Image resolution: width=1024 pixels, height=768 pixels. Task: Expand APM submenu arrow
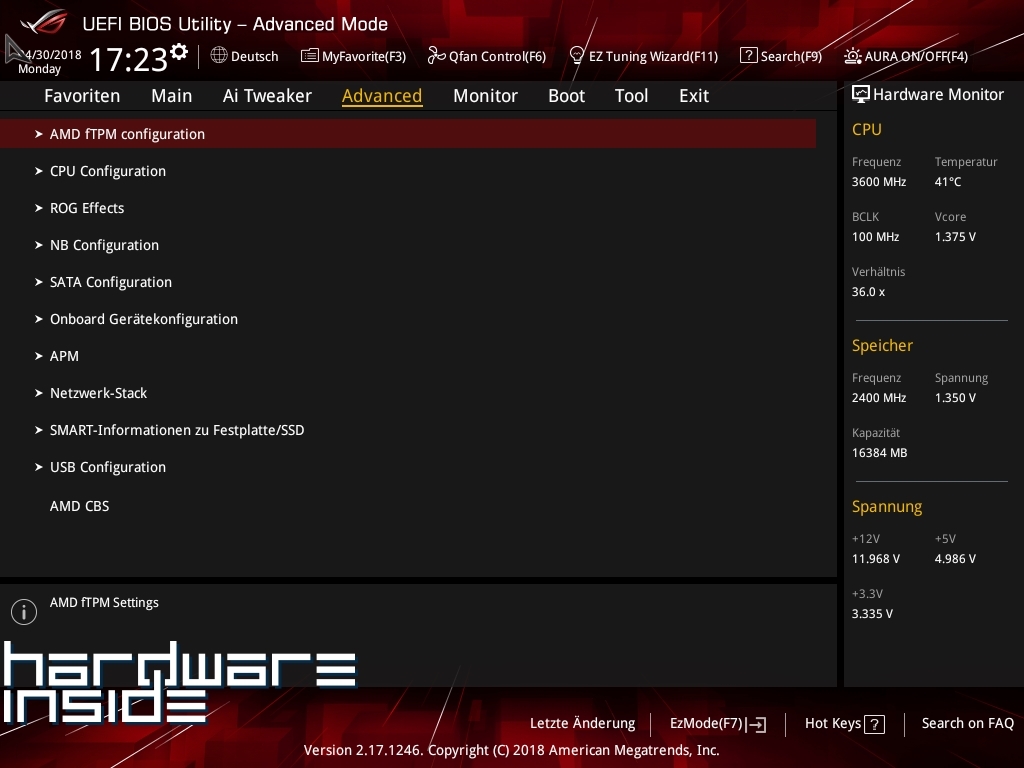pyautogui.click(x=39, y=356)
